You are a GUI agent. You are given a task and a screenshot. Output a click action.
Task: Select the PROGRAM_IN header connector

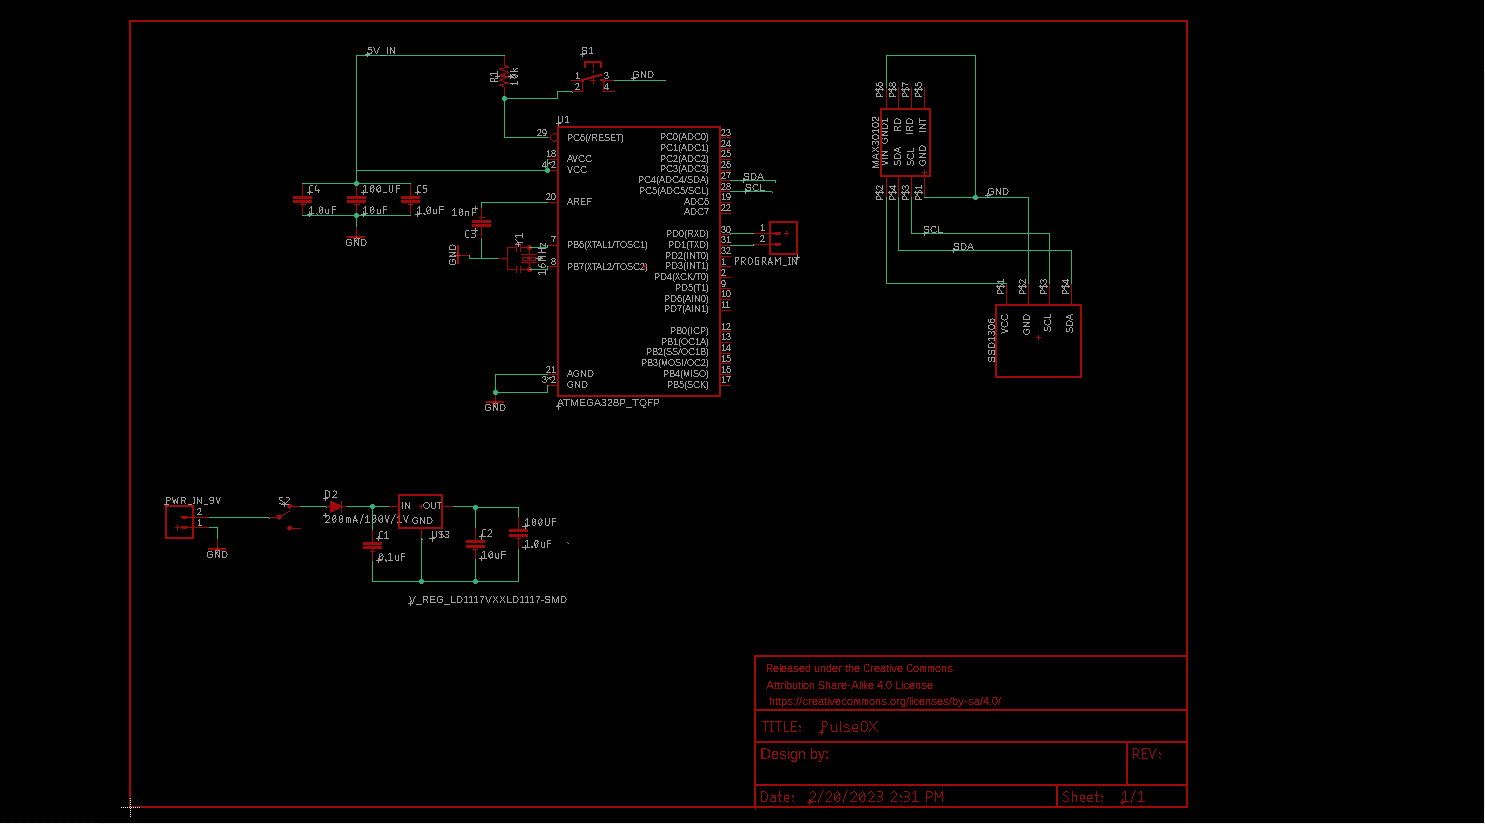(786, 237)
